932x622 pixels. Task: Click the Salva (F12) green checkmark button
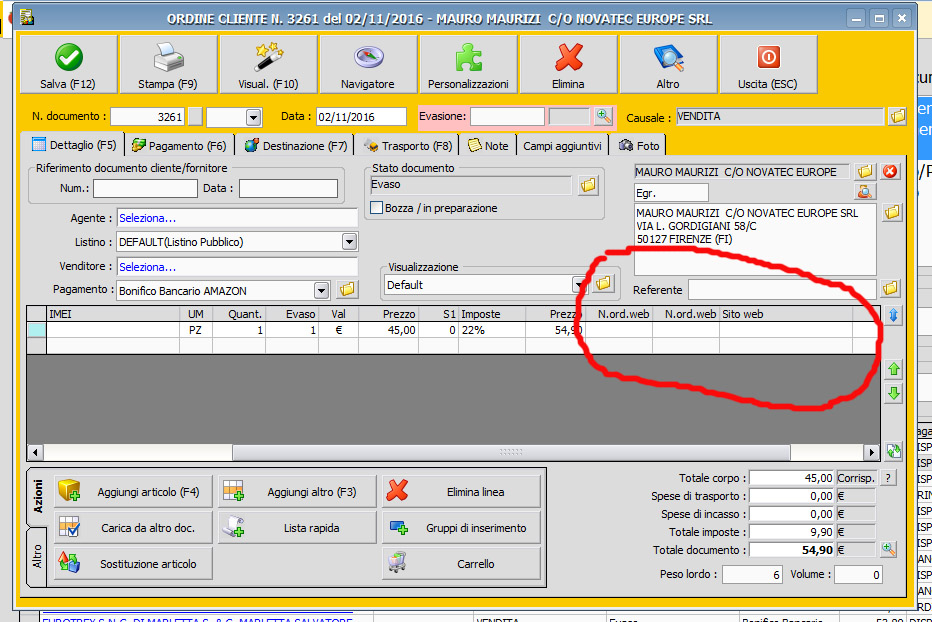click(68, 64)
